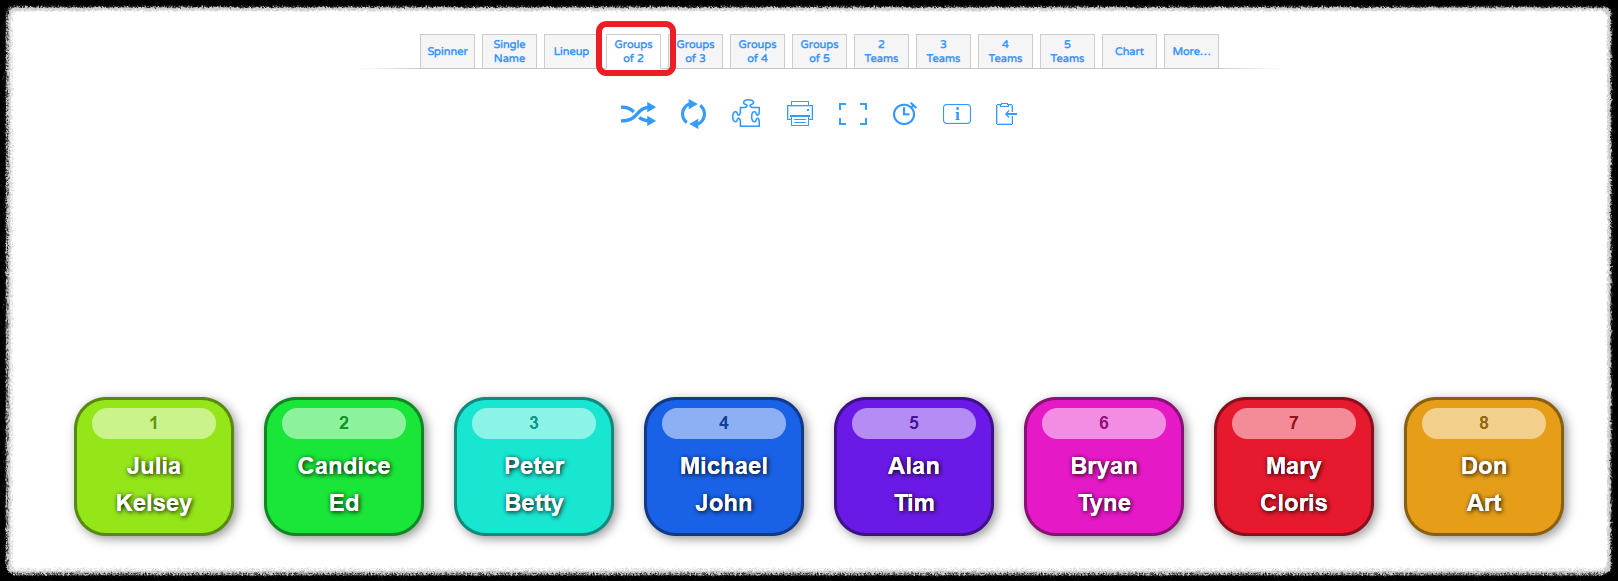Screen dimensions: 1618x581
Task: Open the Chart tab
Action: click(x=1129, y=51)
